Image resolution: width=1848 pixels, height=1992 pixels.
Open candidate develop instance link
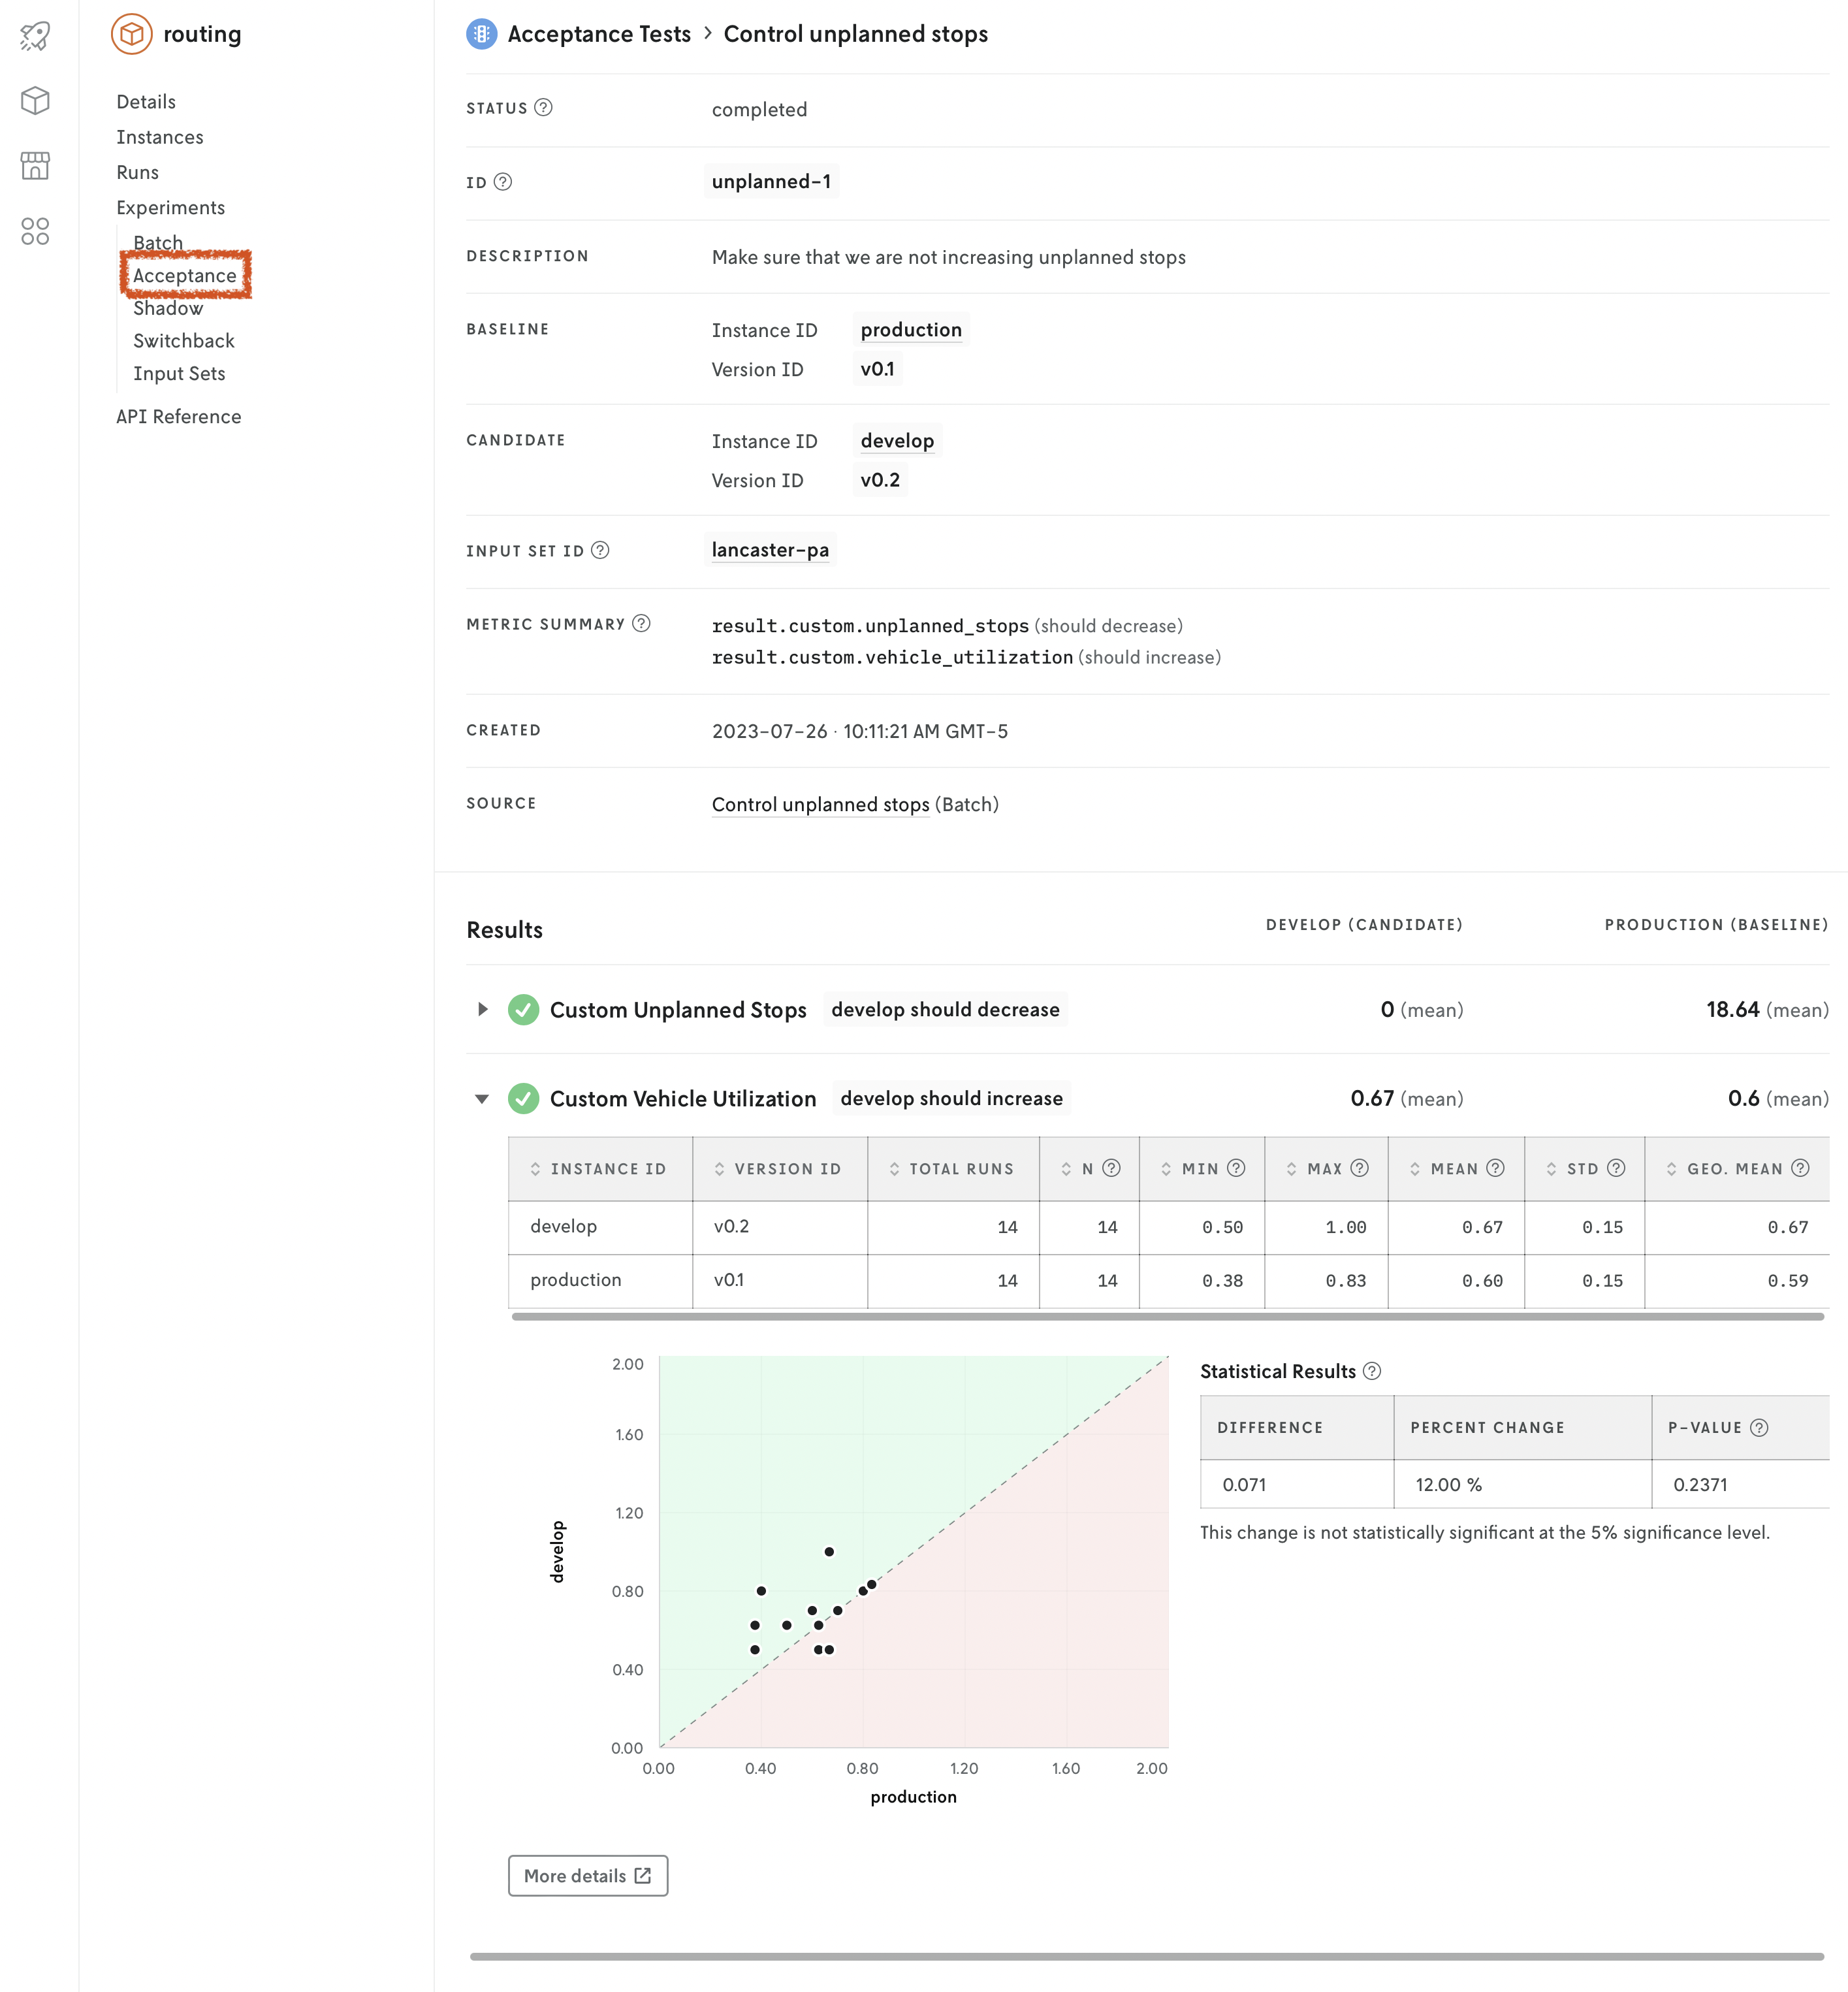(897, 441)
